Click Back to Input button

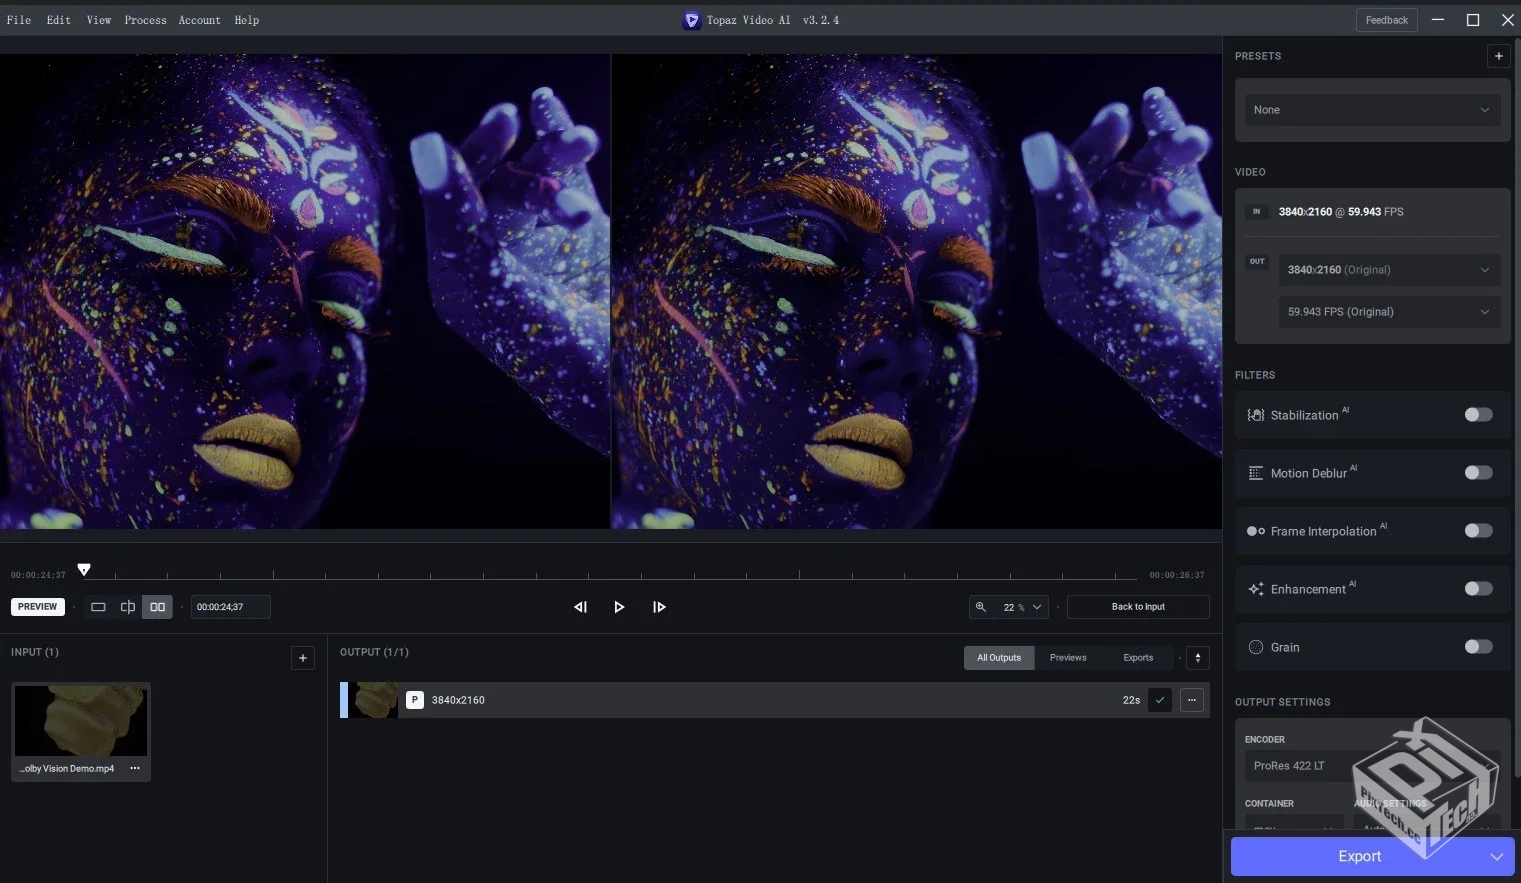point(1138,607)
